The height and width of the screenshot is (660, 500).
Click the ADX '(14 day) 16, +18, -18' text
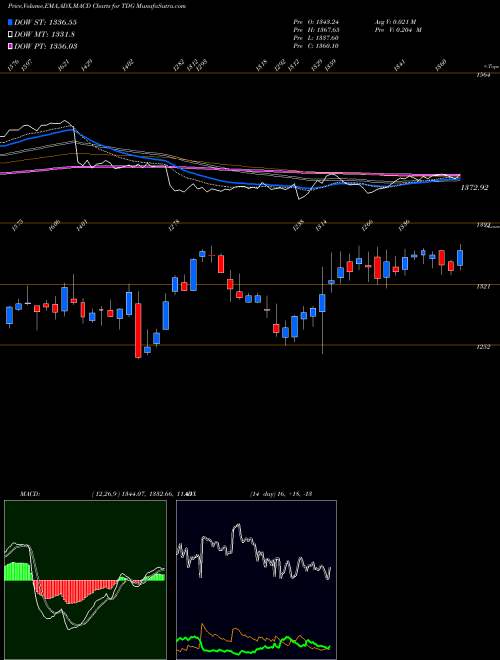pos(280,493)
